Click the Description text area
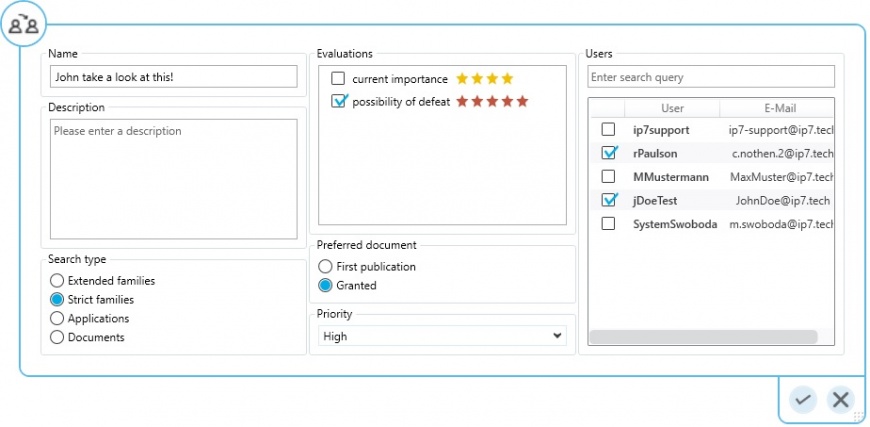 point(174,179)
